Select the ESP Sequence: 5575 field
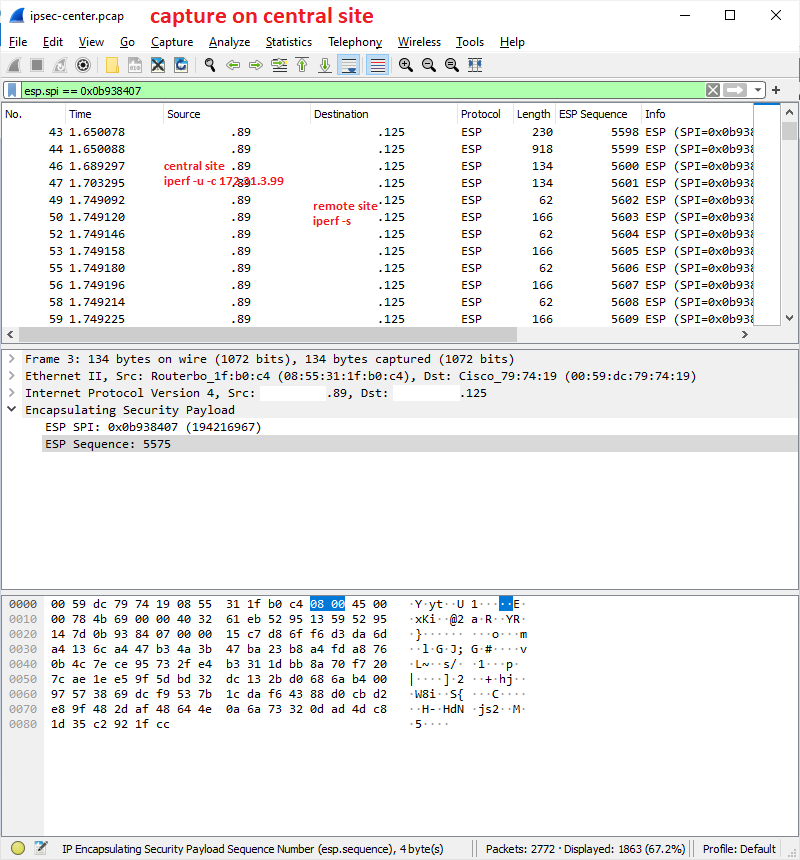The image size is (800, 860). point(419,444)
